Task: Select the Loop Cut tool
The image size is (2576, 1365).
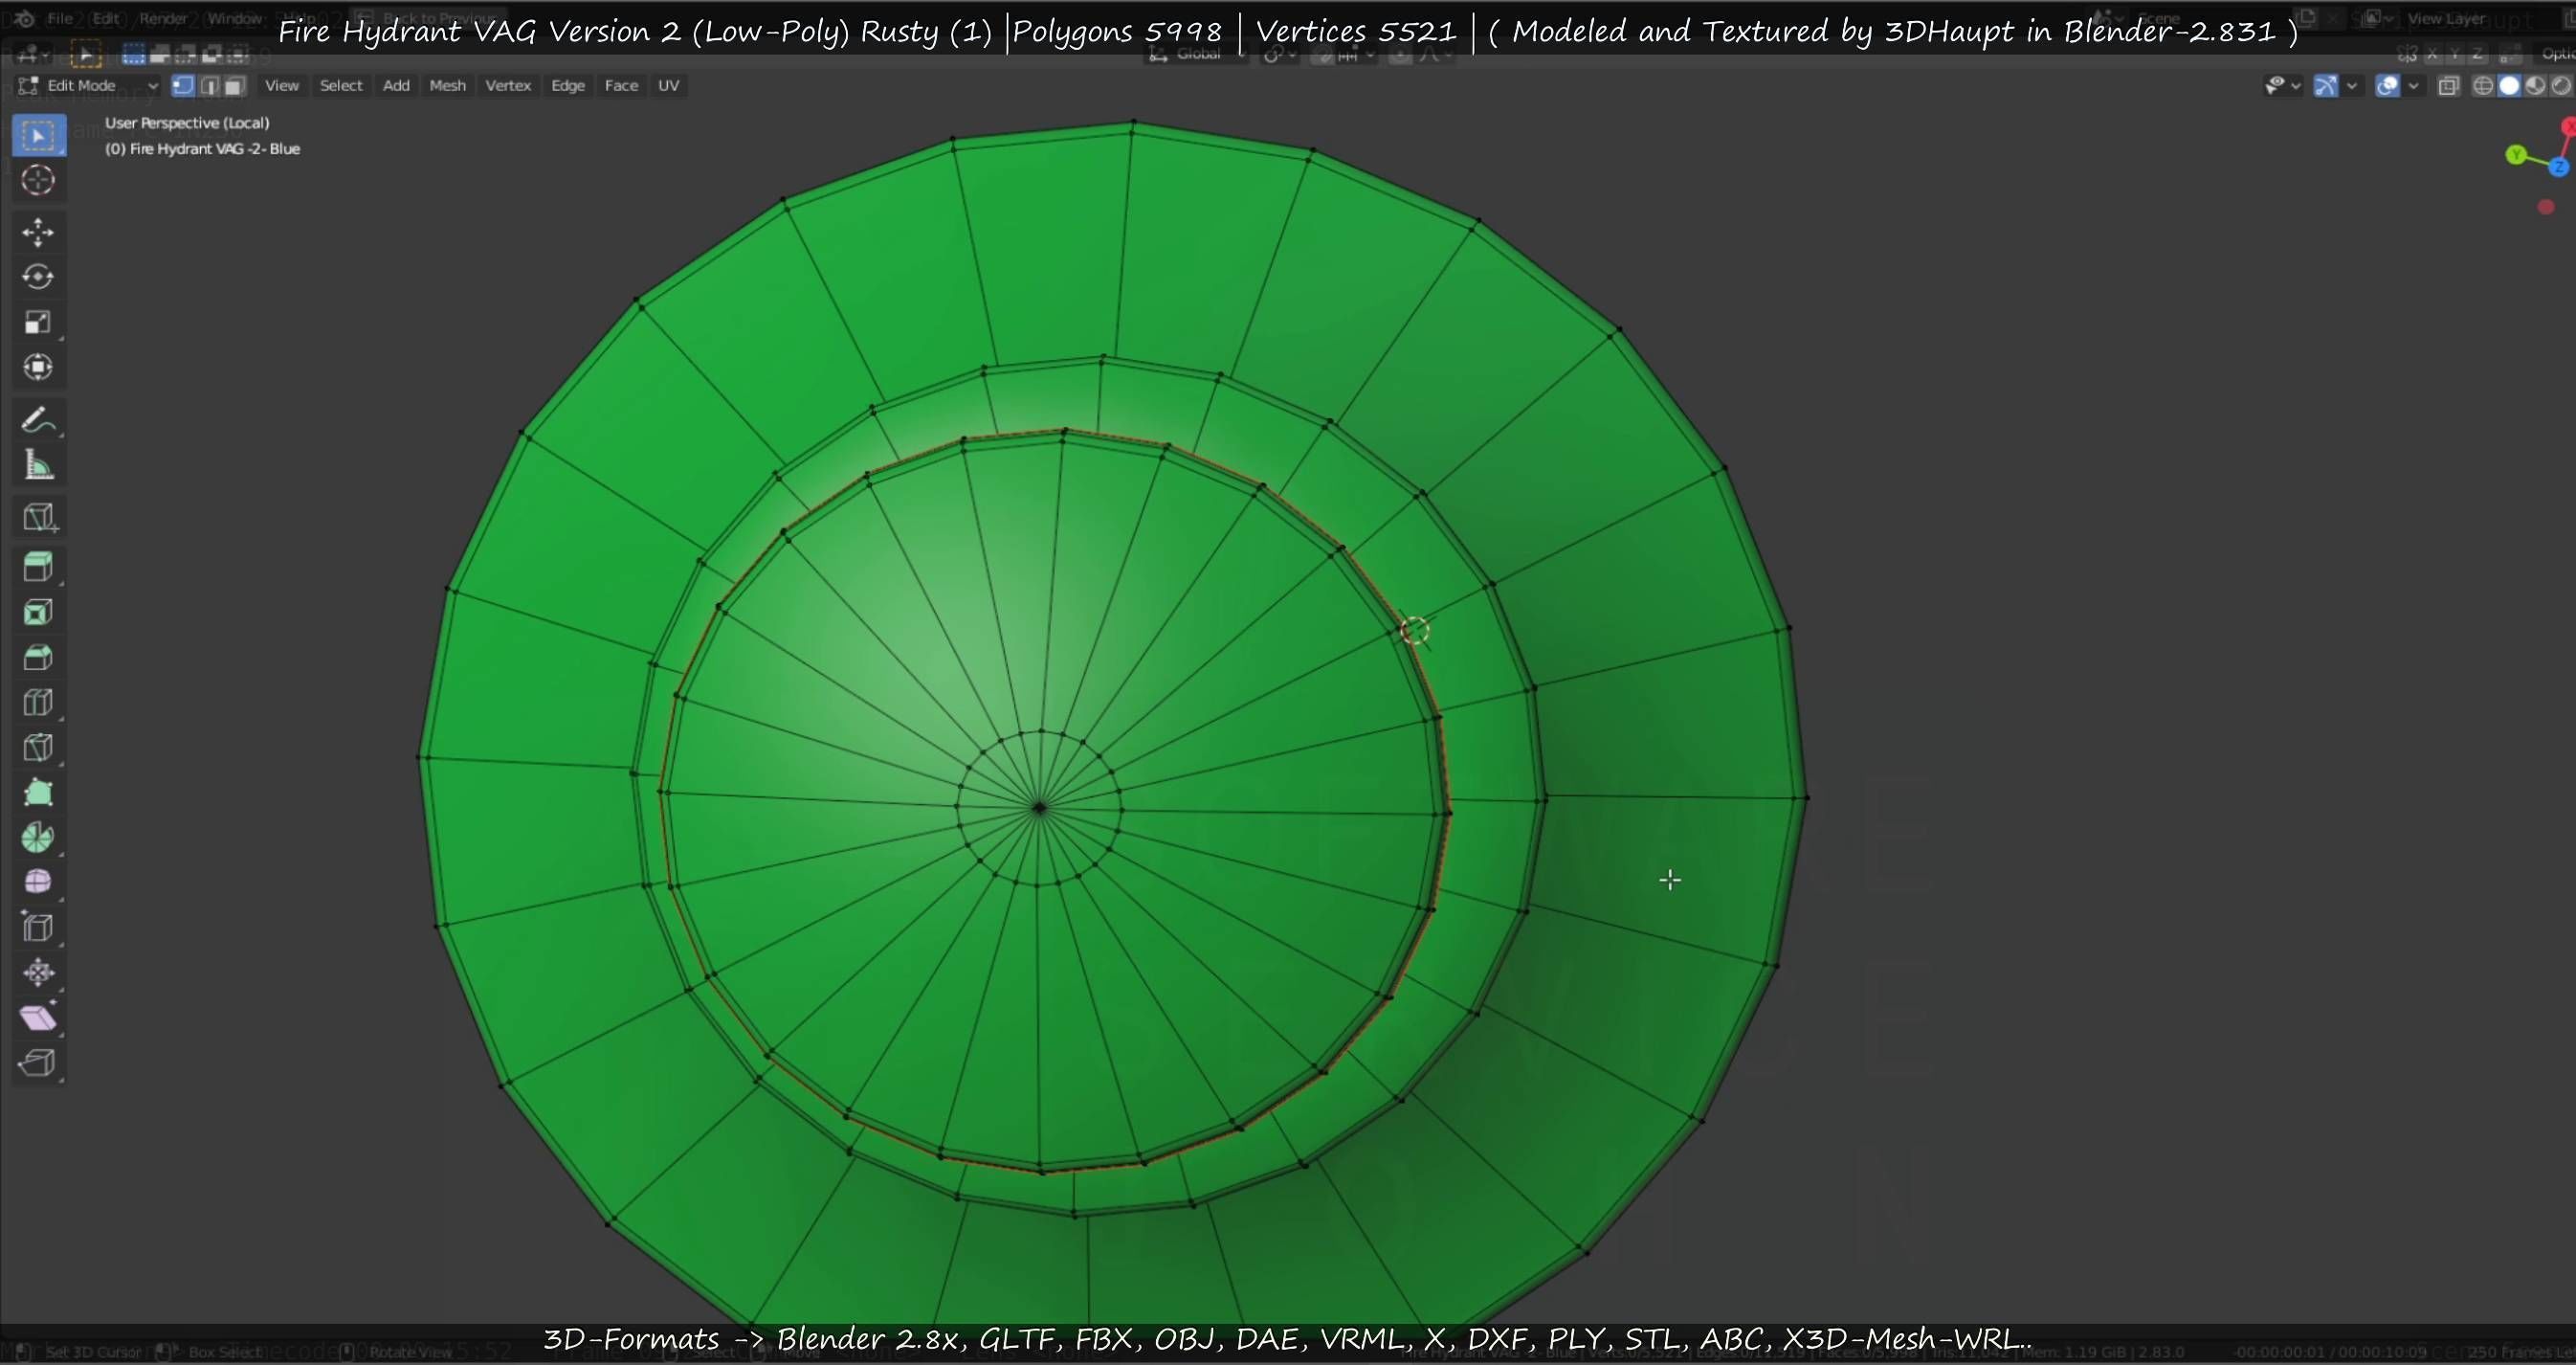Action: coord(38,702)
